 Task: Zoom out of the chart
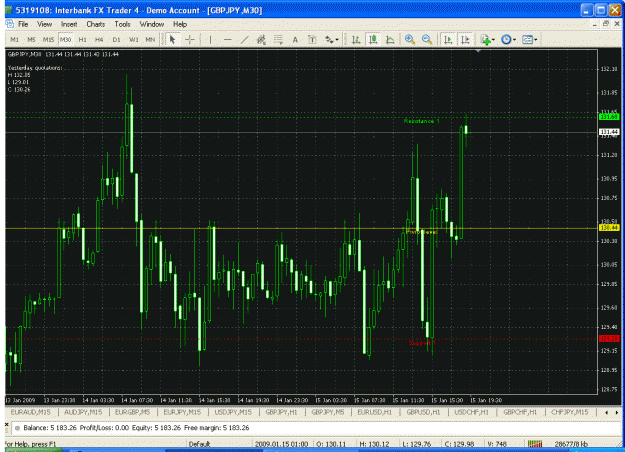click(426, 39)
